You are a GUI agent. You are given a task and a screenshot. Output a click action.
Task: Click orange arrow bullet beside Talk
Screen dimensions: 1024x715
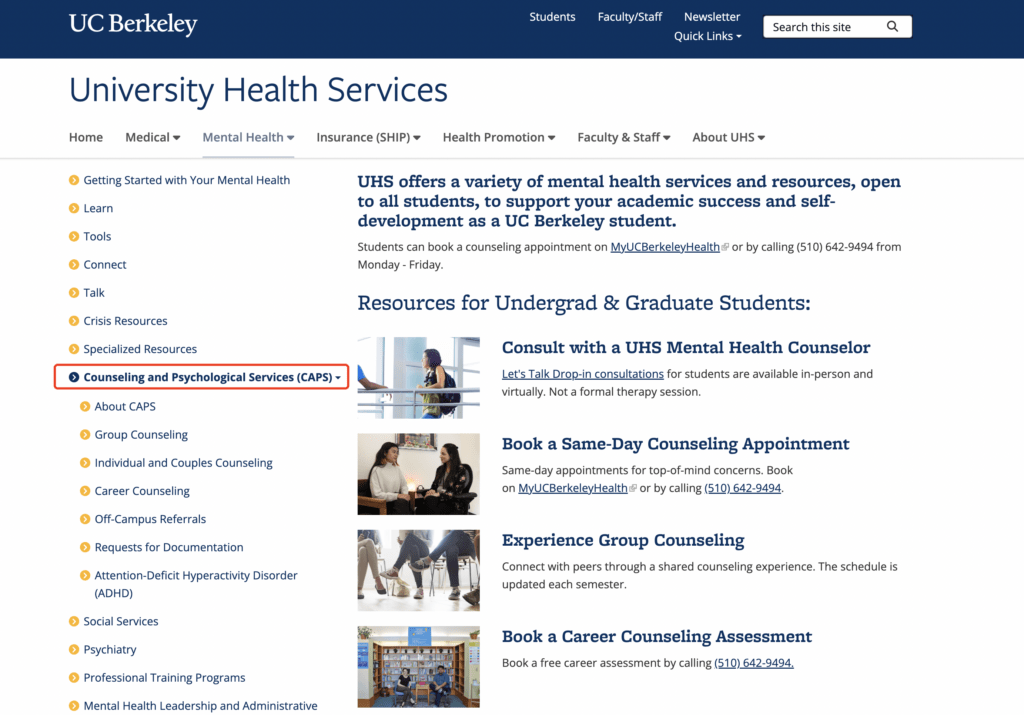coord(74,293)
